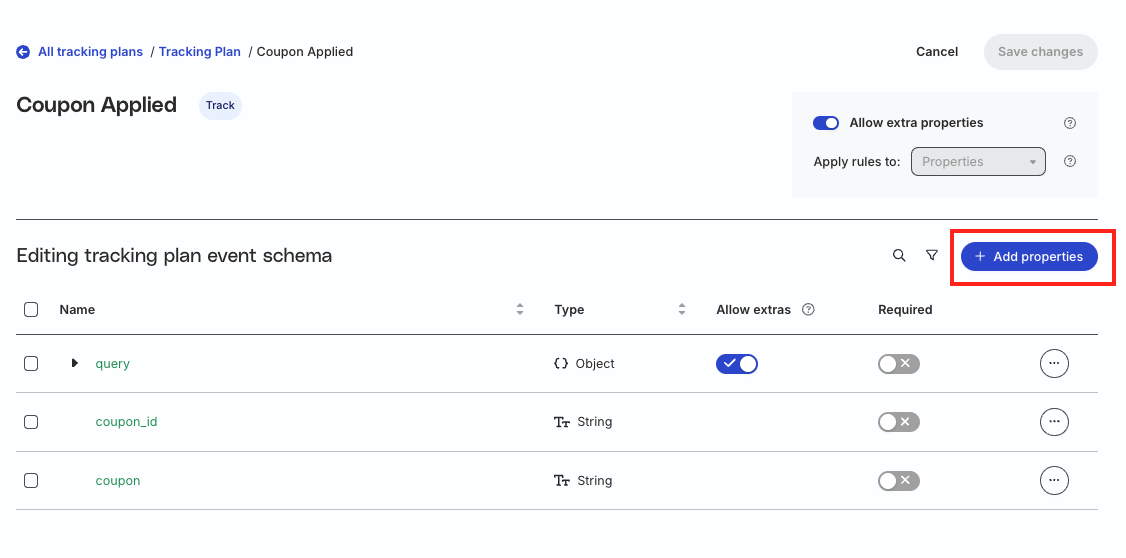The width and height of the screenshot is (1126, 558).
Task: Click the back arrow icon beside All tracking plans
Action: click(23, 52)
